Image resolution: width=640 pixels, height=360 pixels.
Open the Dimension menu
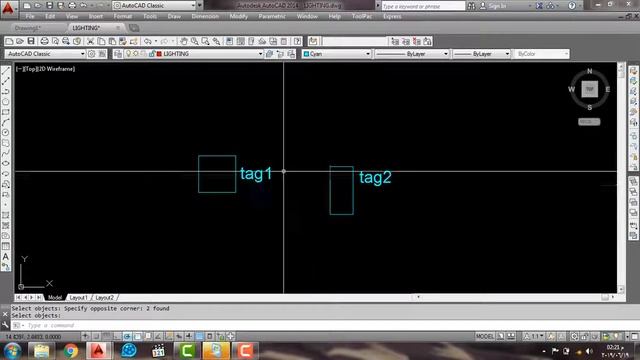click(x=205, y=16)
